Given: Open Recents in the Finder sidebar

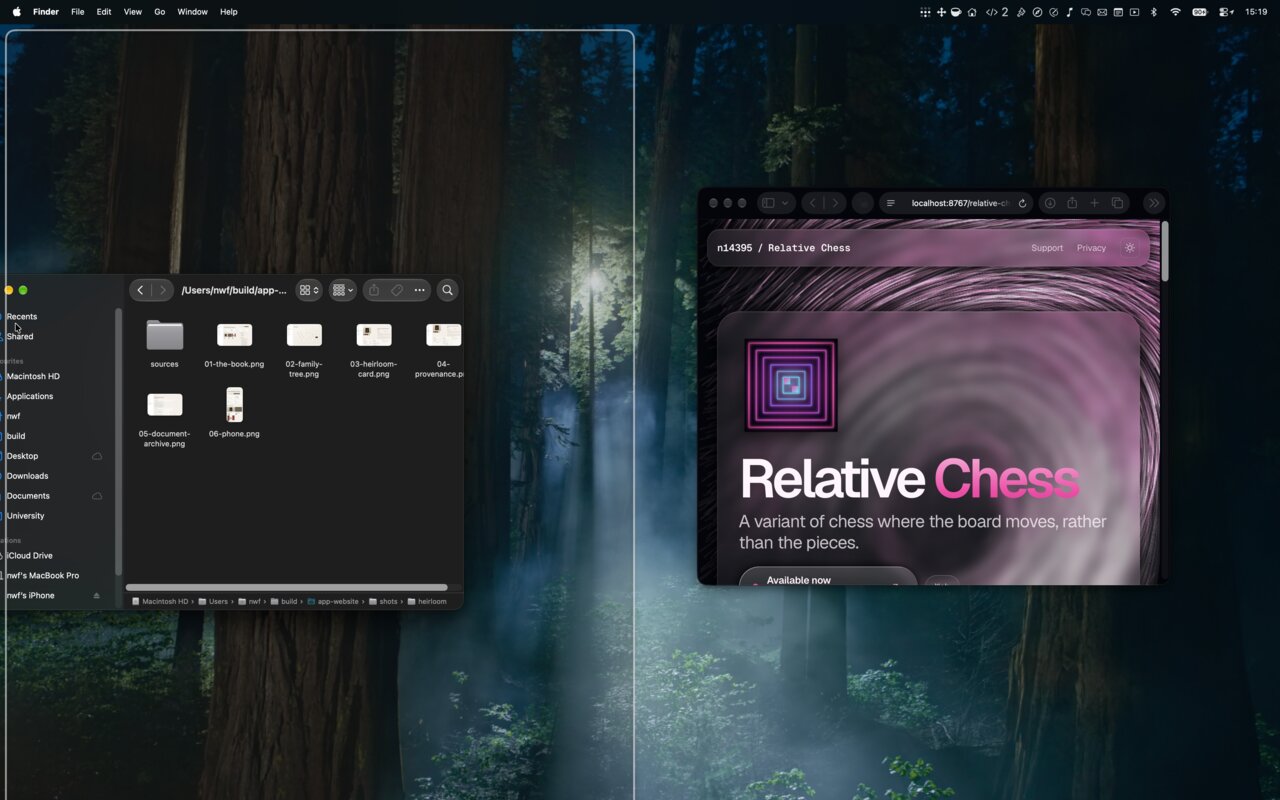Looking at the screenshot, I should [22, 316].
